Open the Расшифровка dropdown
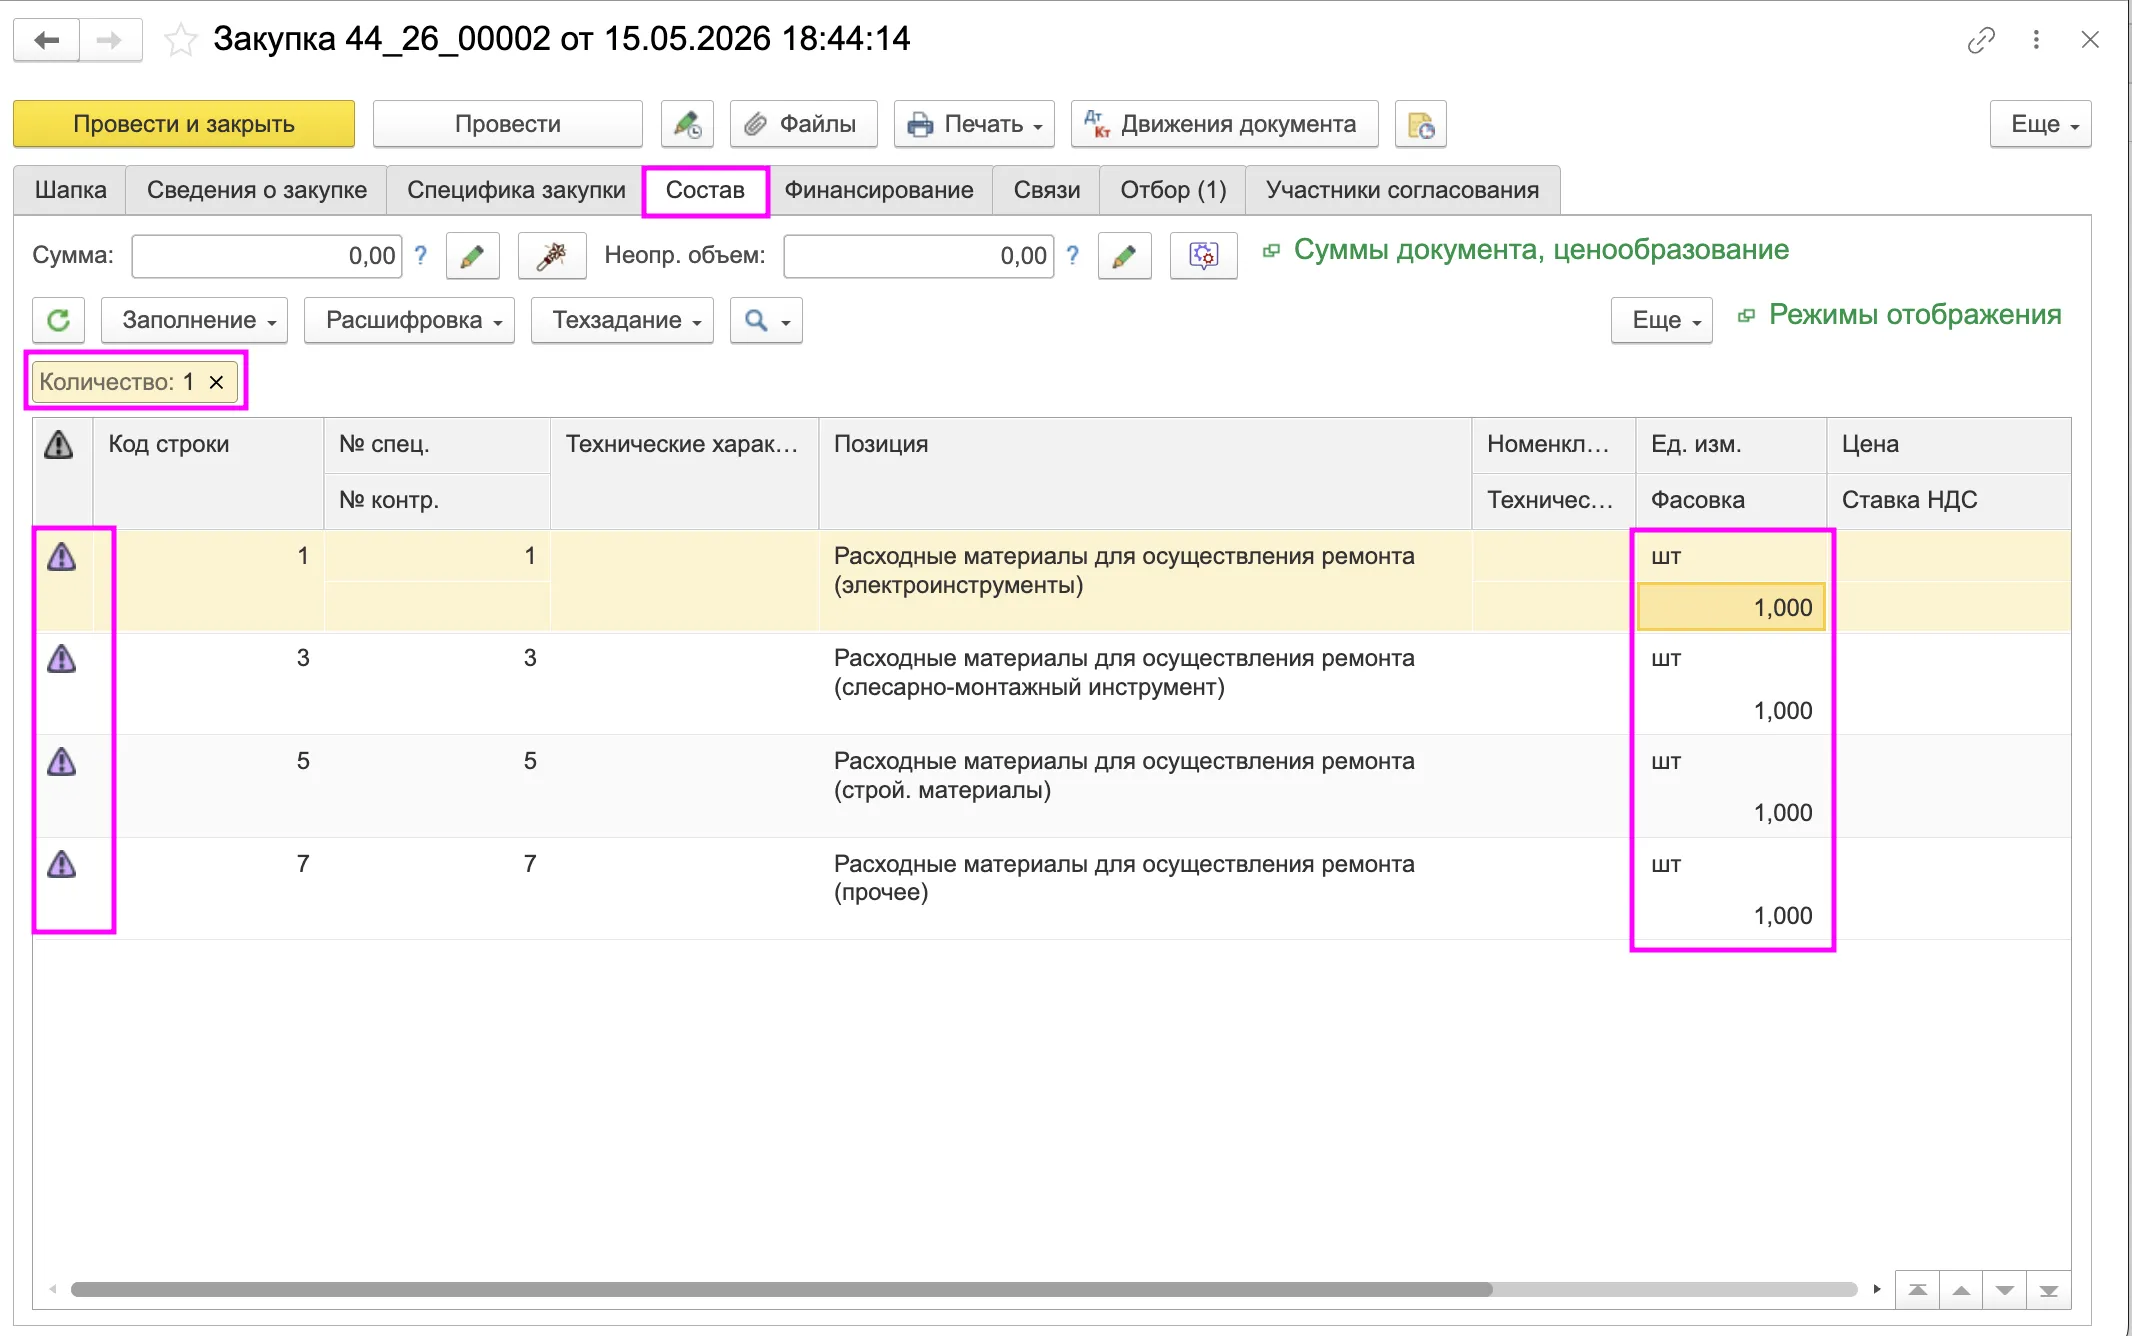This screenshot has height=1336, width=2132. coord(409,320)
